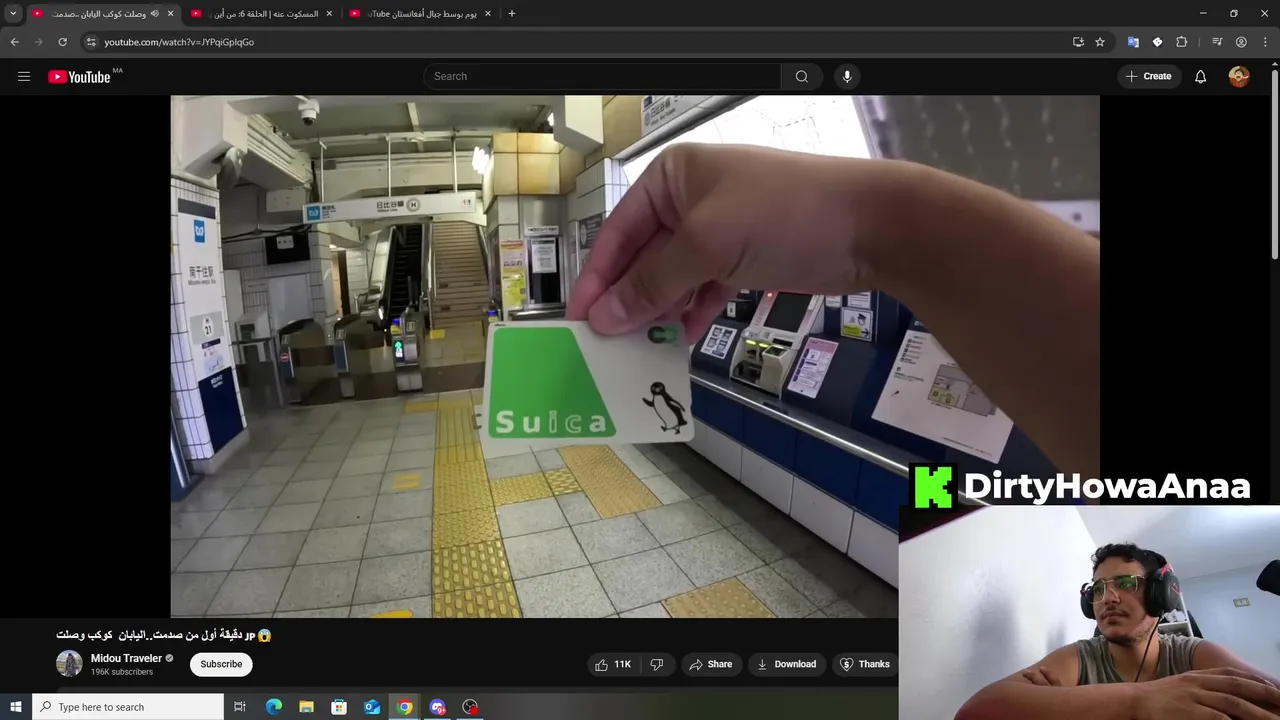Like the video (11K thumbs up)
Image resolution: width=1280 pixels, height=720 pixels.
[x=613, y=664]
